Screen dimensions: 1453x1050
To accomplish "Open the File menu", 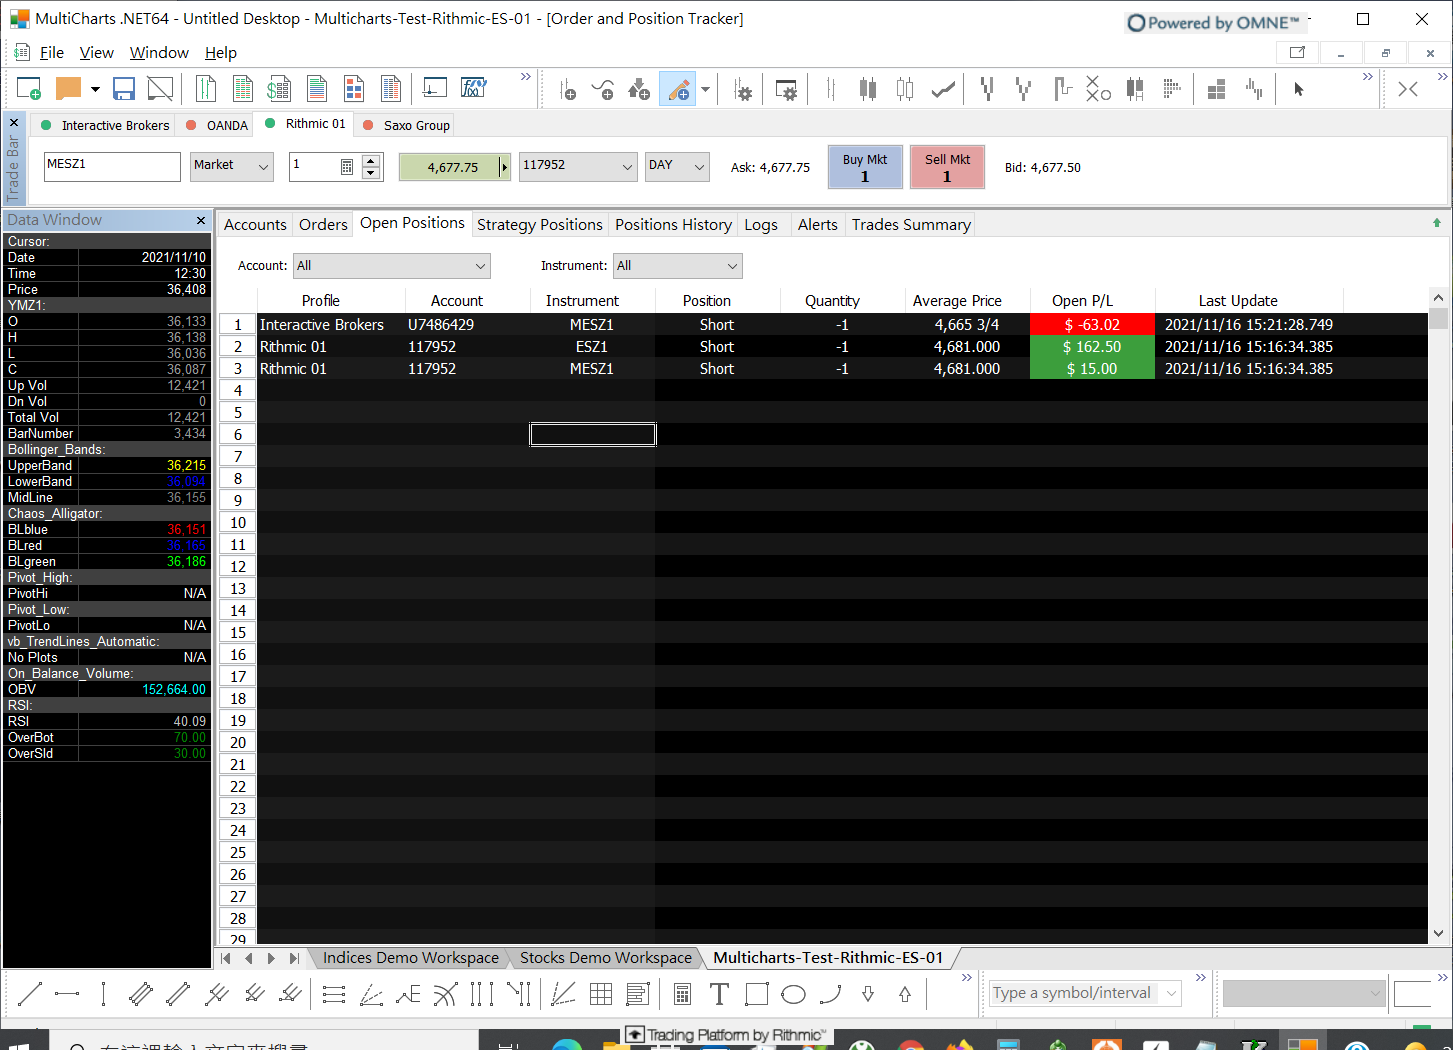I will [x=51, y=53].
